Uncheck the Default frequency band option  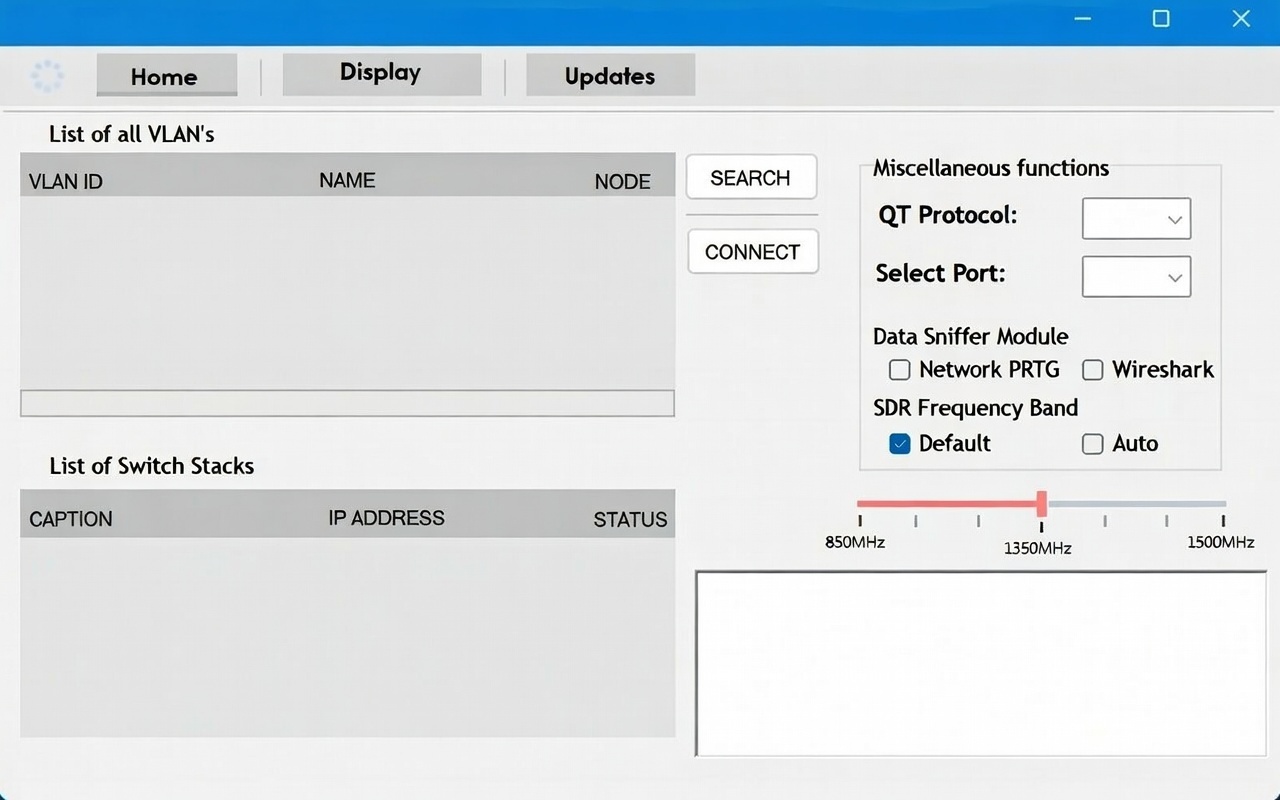click(x=900, y=444)
